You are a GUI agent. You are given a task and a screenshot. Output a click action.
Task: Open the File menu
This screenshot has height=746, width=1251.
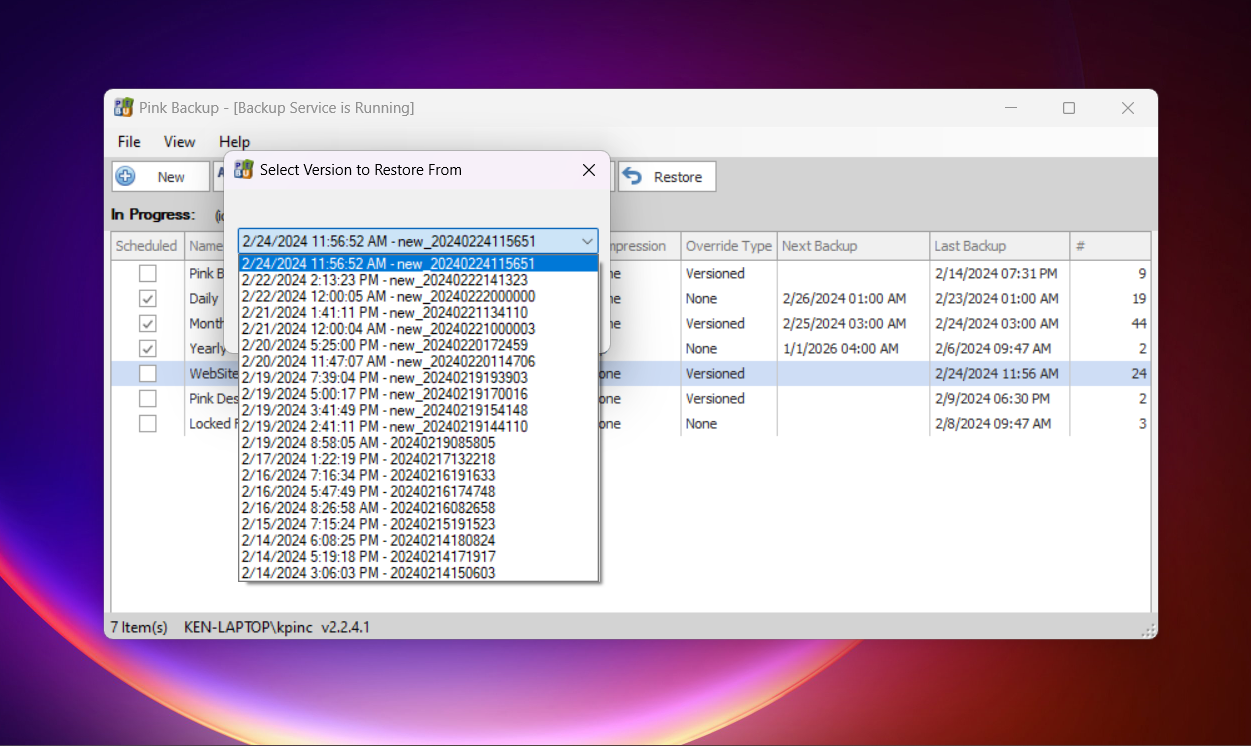pyautogui.click(x=129, y=142)
